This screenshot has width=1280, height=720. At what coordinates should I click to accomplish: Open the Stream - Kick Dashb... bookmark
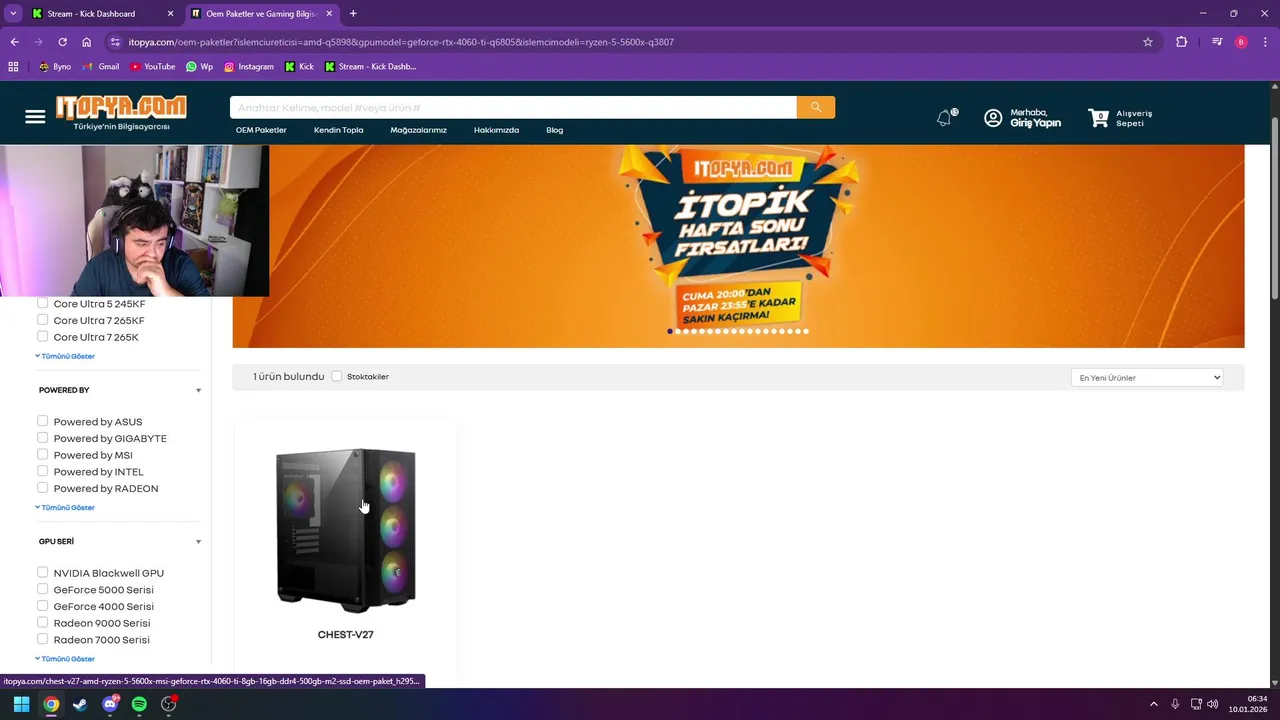click(370, 67)
